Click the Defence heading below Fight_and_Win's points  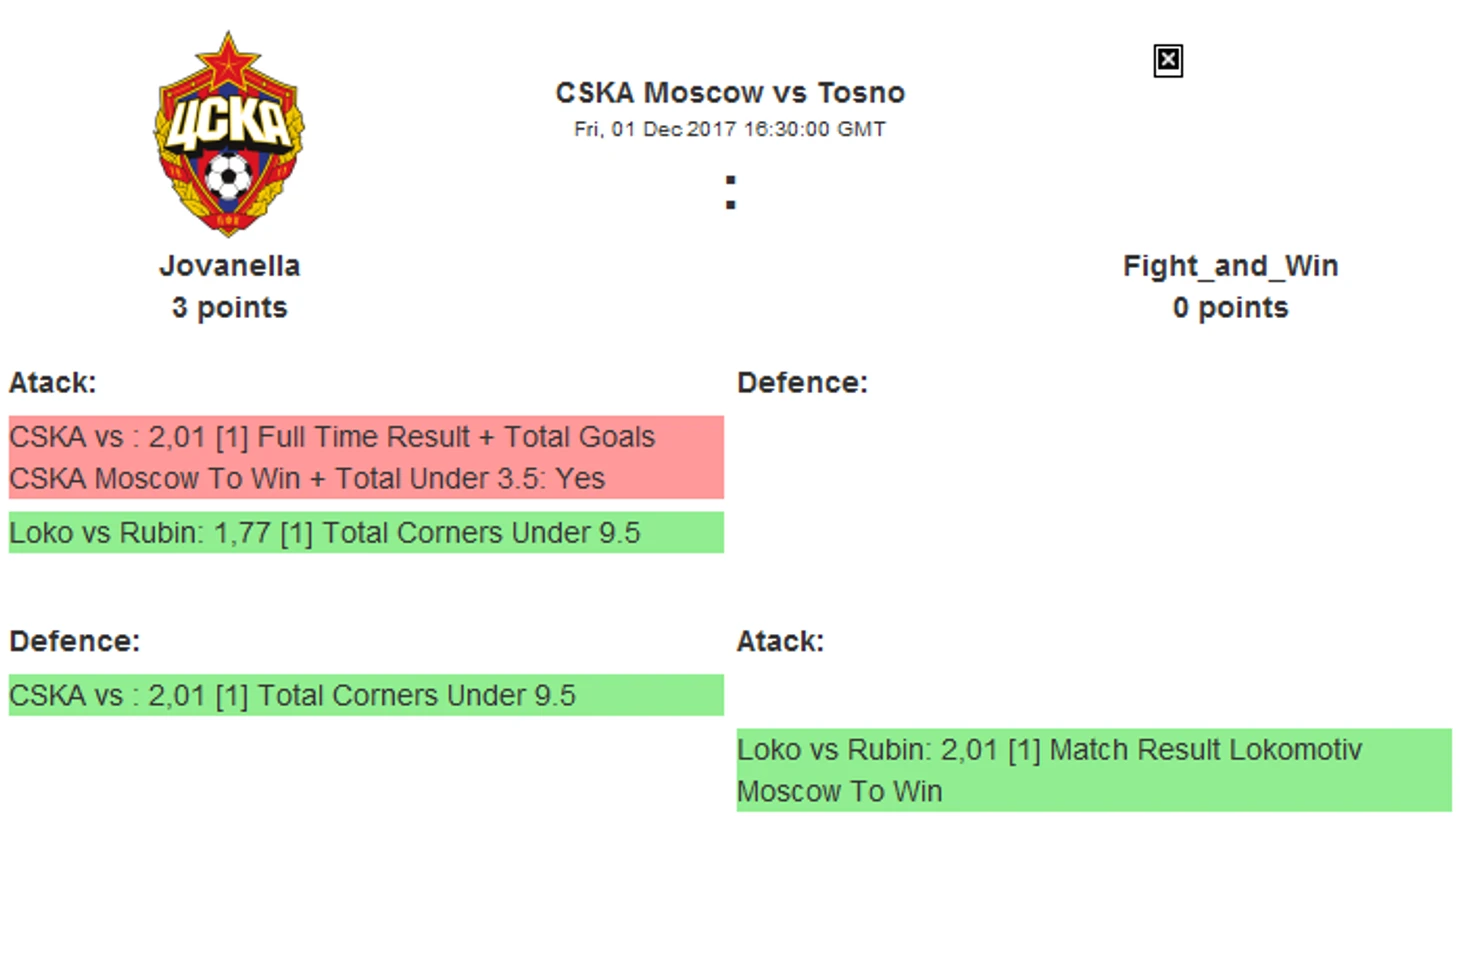coord(802,383)
